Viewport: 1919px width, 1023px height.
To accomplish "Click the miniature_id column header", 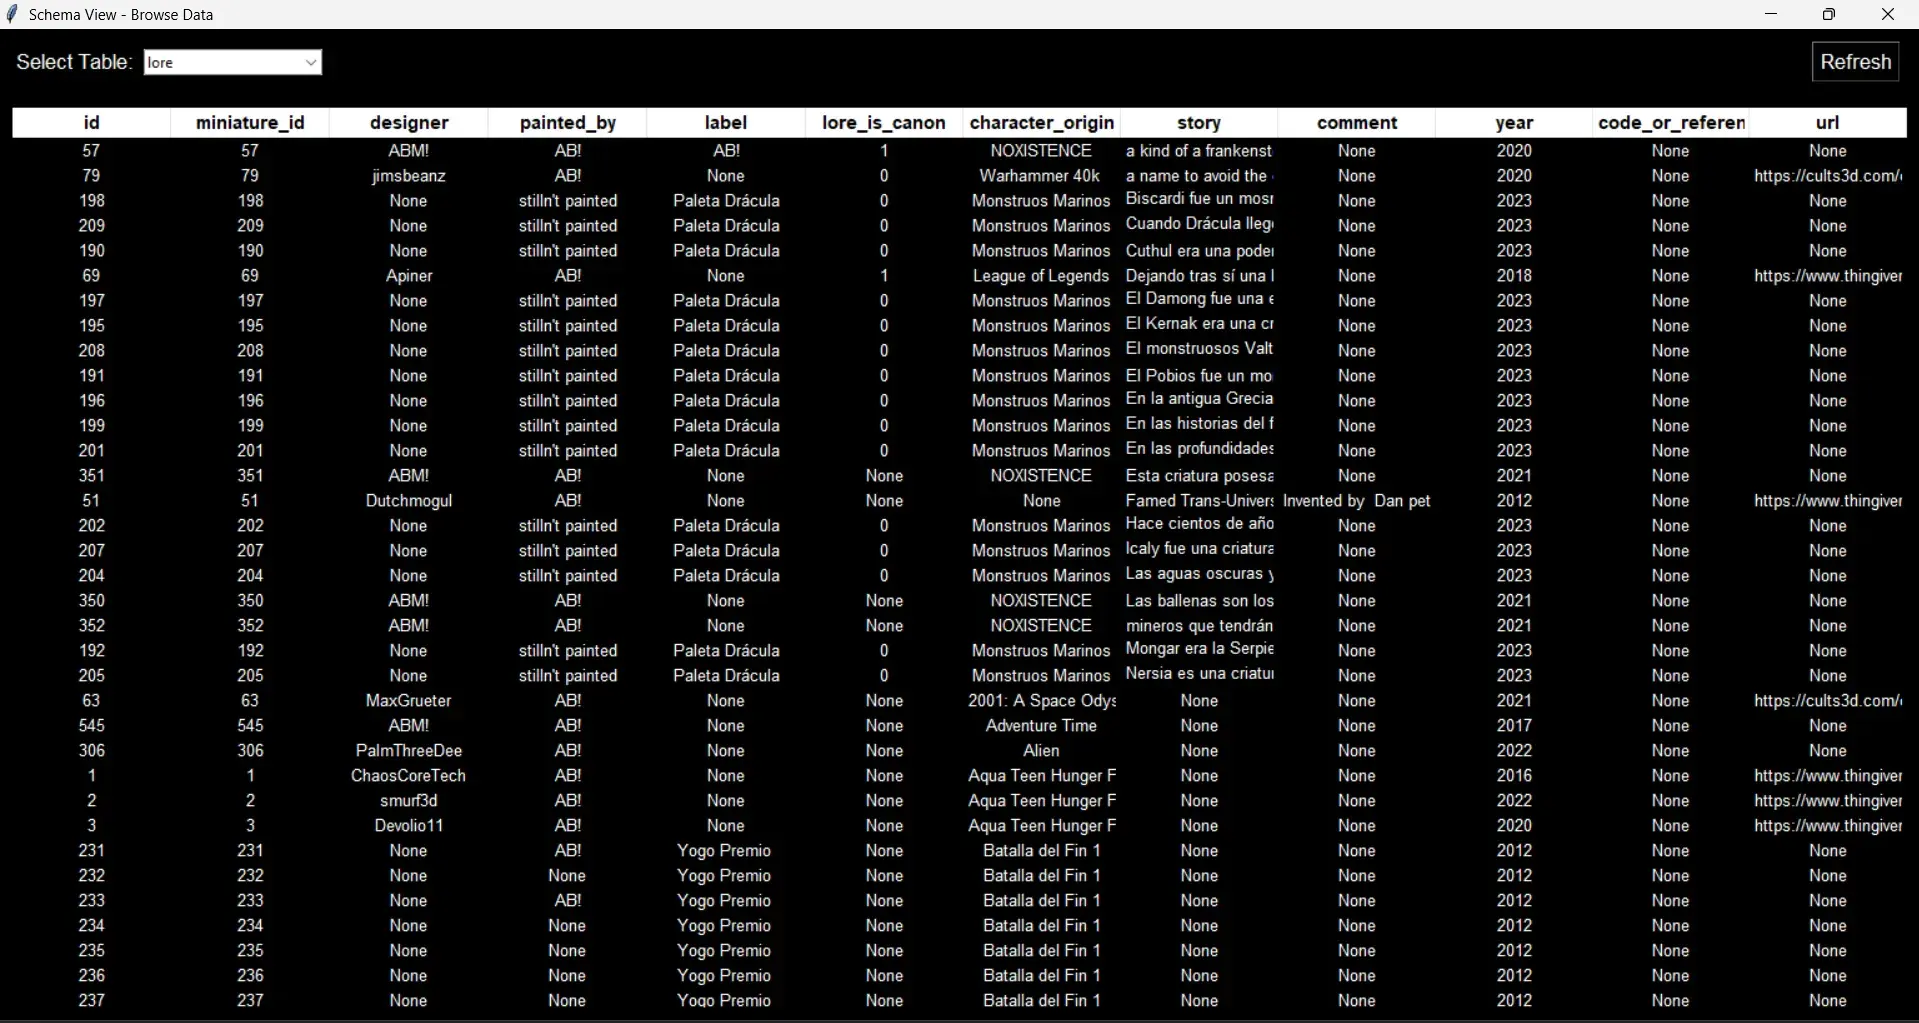I will (x=250, y=123).
